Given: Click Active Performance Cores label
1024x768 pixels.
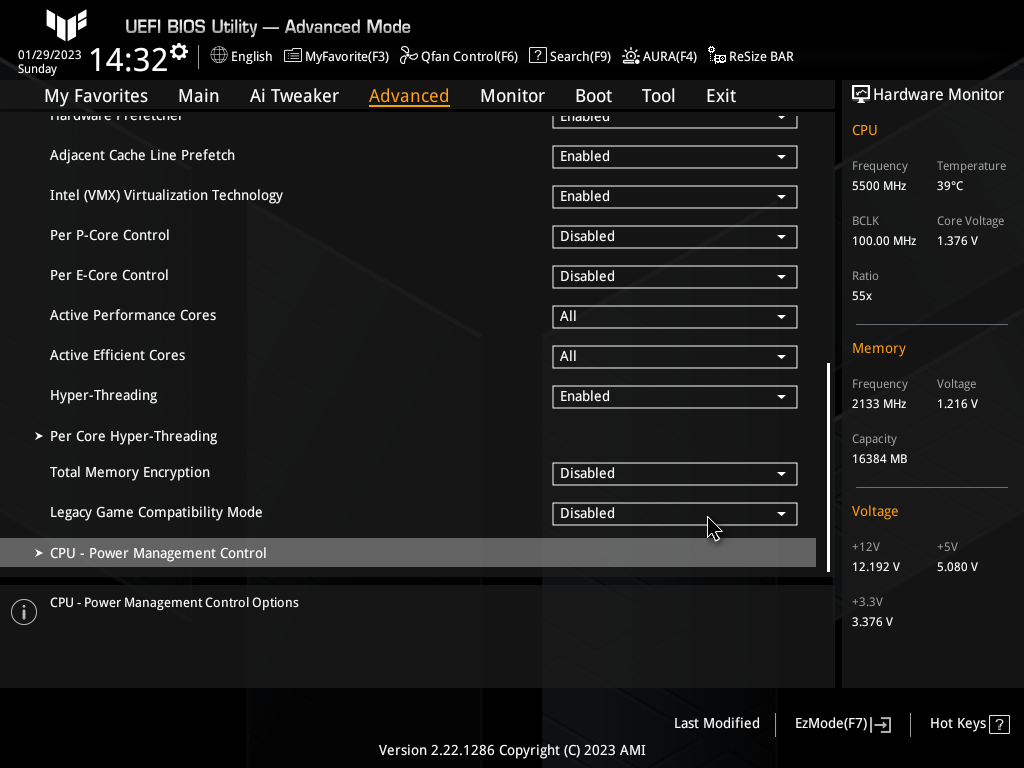Looking at the screenshot, I should pos(133,315).
